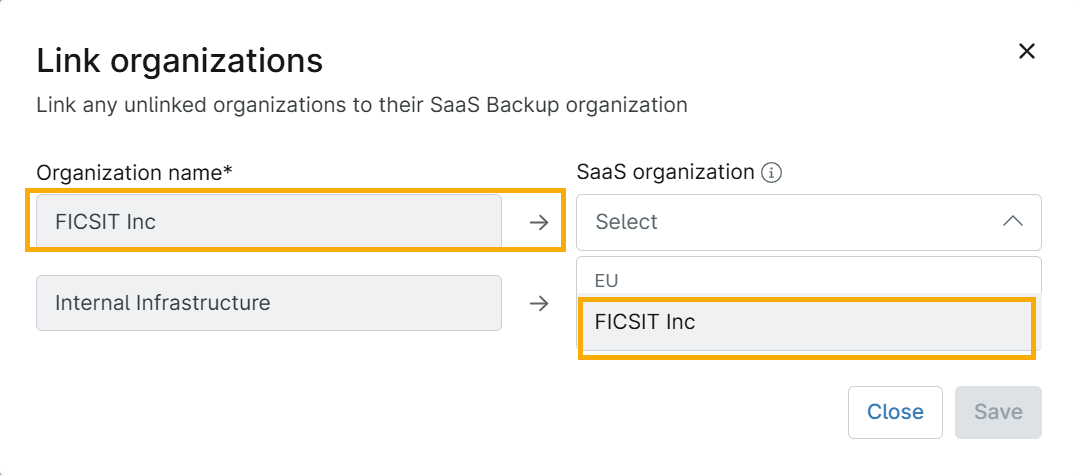Close the Link organizations dialog with X
Image resolution: width=1075 pixels, height=475 pixels.
click(1026, 52)
